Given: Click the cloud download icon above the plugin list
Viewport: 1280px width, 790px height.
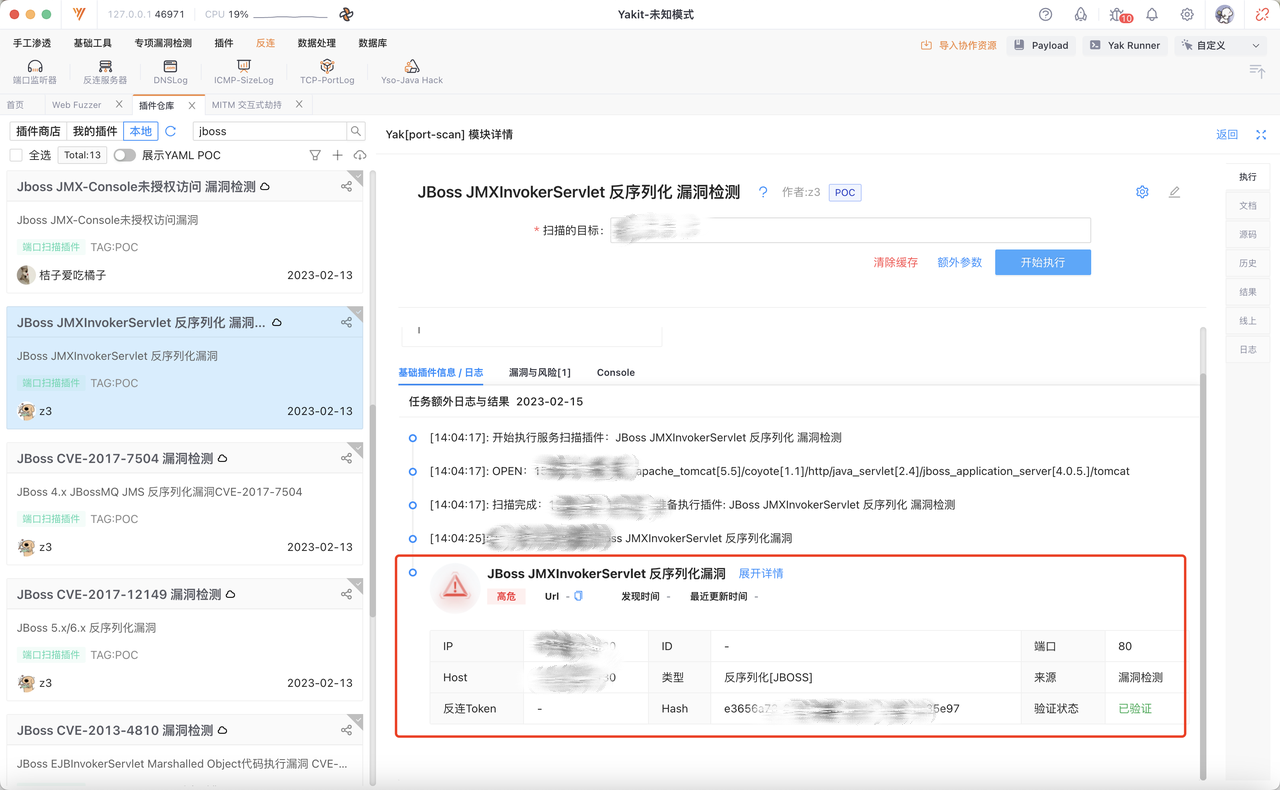Looking at the screenshot, I should 360,155.
